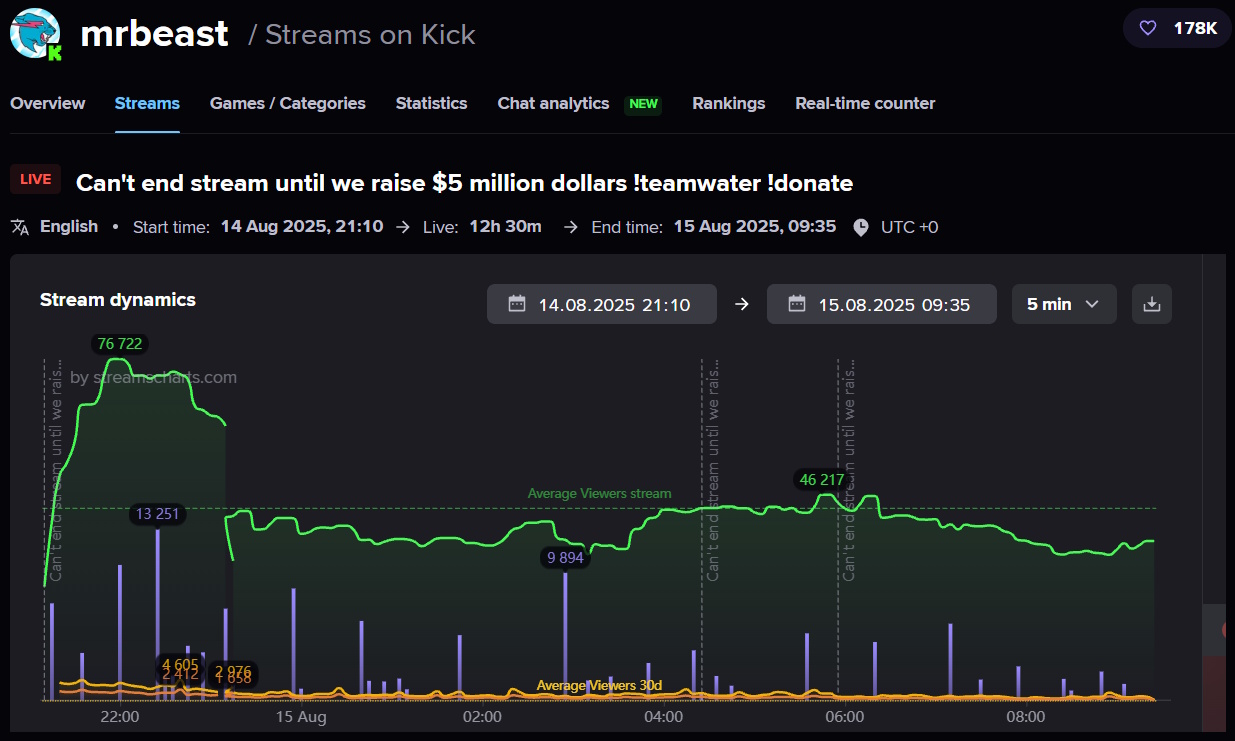The image size is (1235, 741).
Task: Click the 08:00 axis label
Action: click(x=1026, y=717)
